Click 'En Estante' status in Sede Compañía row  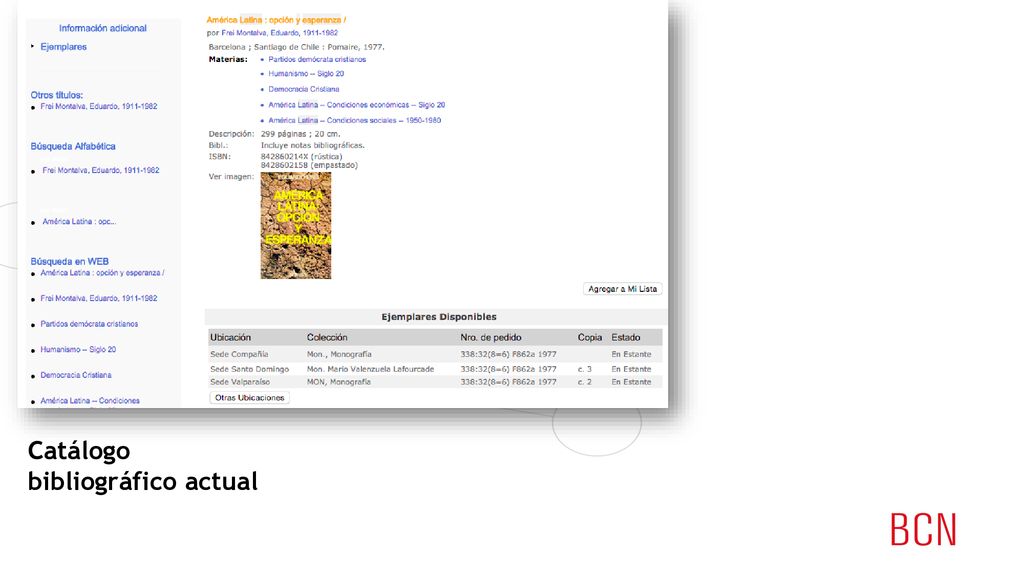pyautogui.click(x=632, y=354)
